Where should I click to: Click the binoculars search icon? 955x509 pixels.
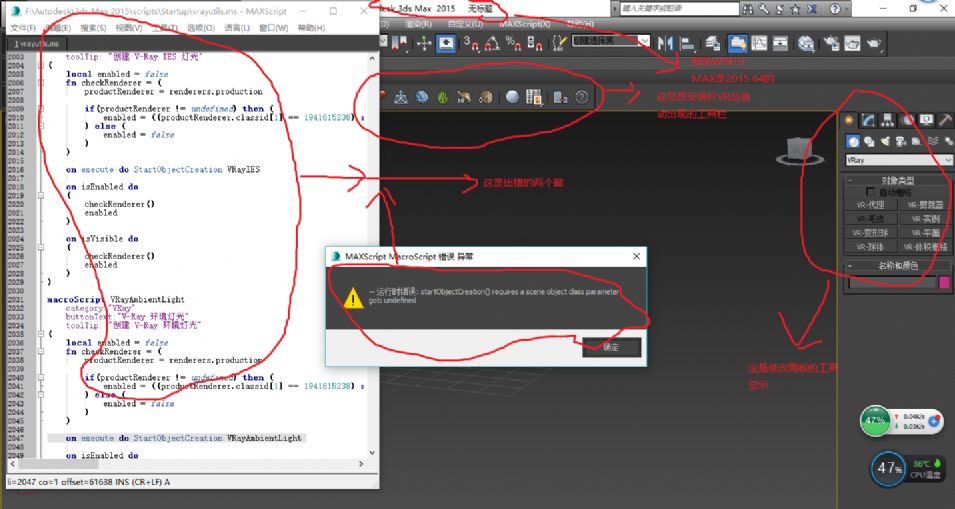(747, 9)
